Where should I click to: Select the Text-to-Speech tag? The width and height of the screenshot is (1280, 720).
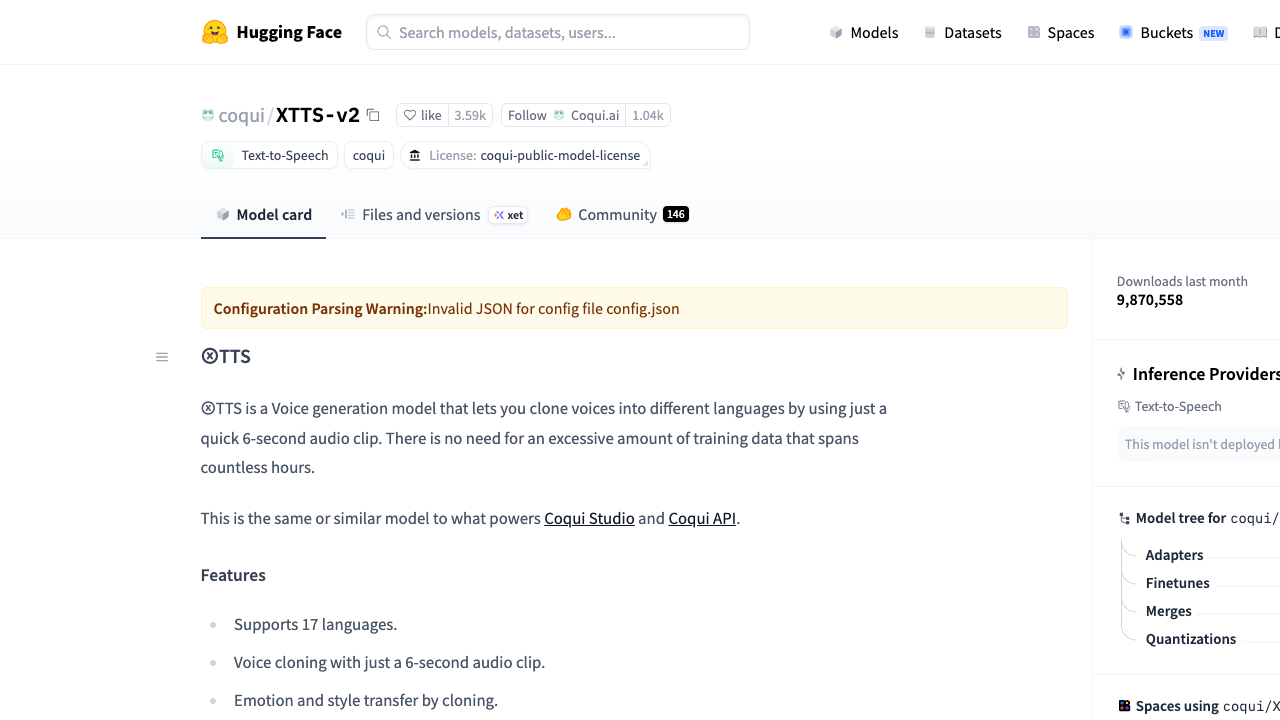click(270, 155)
